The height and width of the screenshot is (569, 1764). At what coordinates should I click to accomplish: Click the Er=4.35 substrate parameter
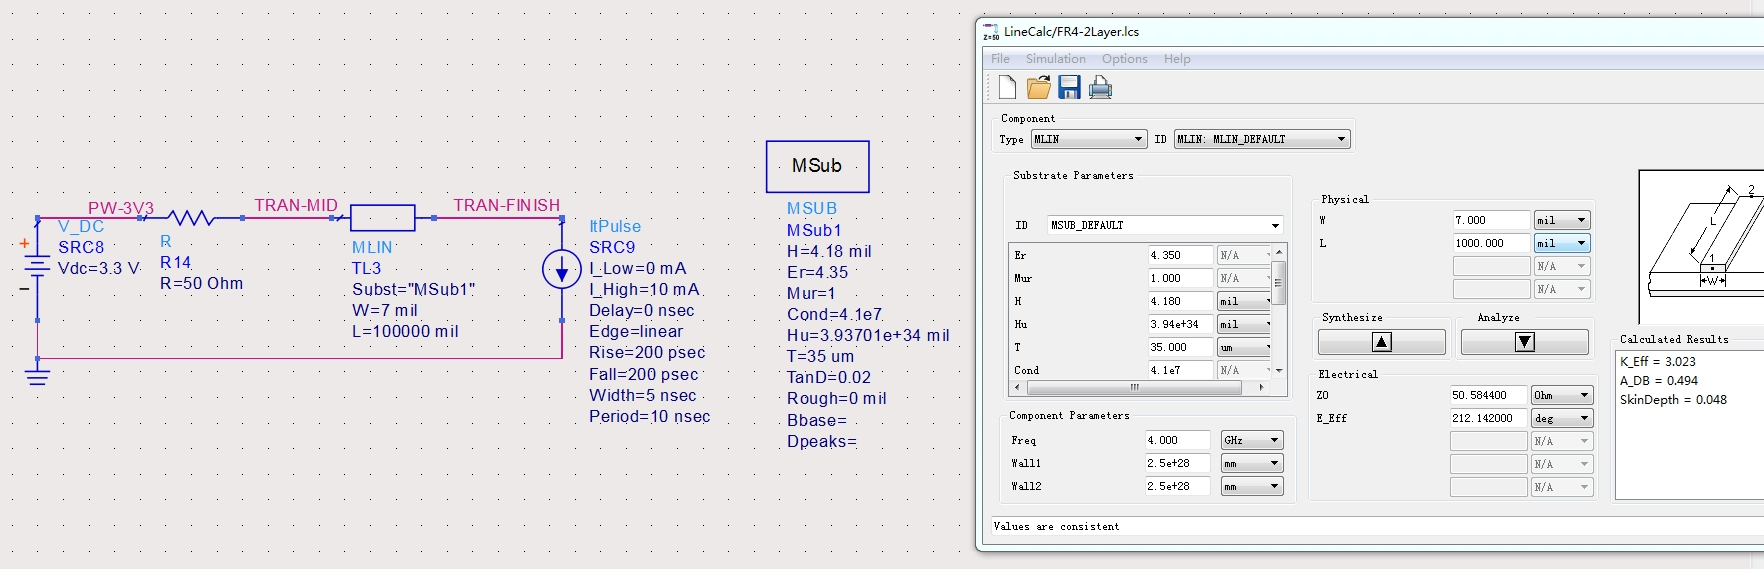(x=817, y=273)
